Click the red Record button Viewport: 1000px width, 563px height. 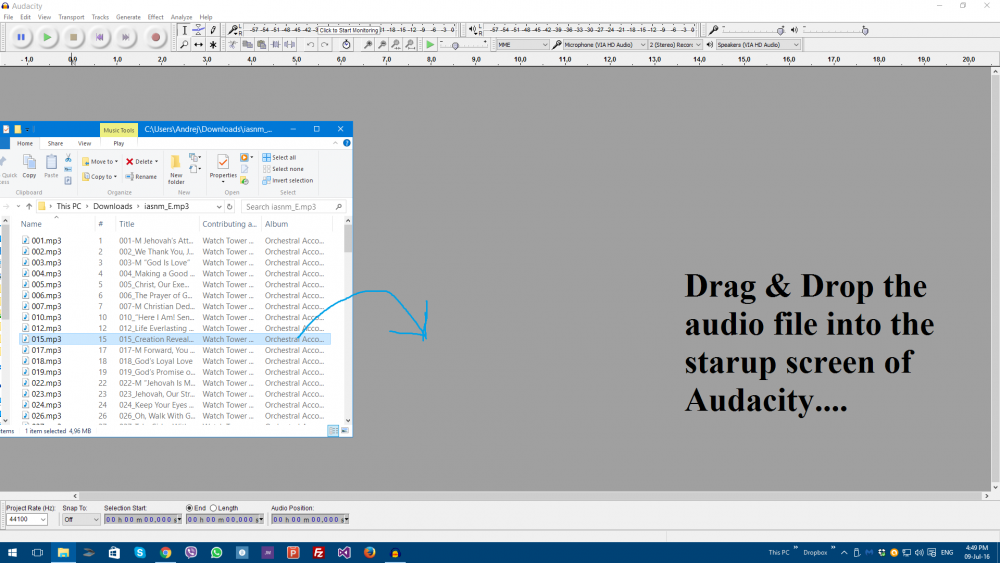(x=155, y=38)
